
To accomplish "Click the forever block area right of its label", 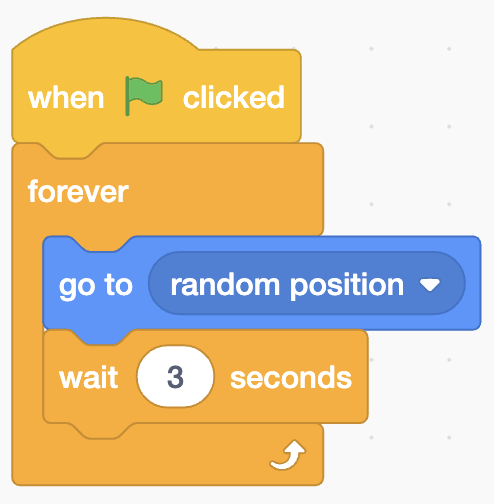I will point(227,191).
